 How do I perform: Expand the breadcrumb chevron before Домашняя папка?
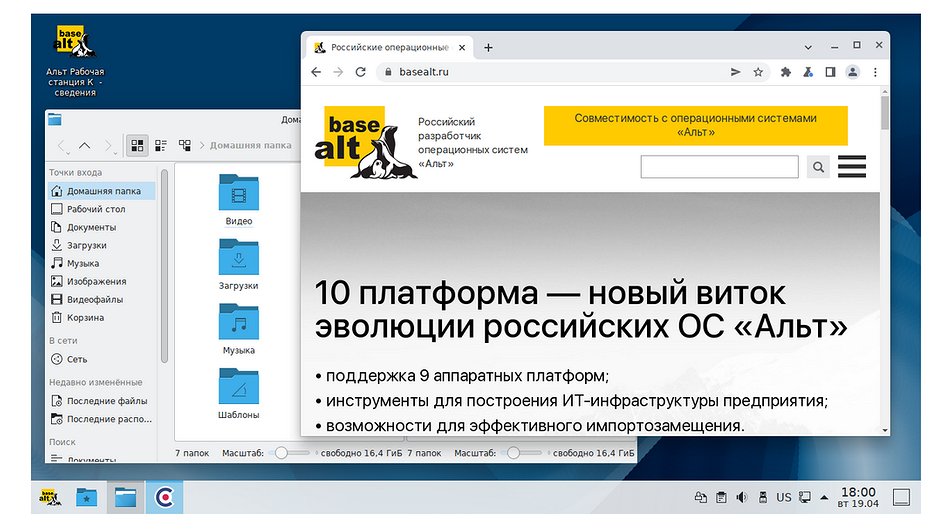(x=202, y=145)
